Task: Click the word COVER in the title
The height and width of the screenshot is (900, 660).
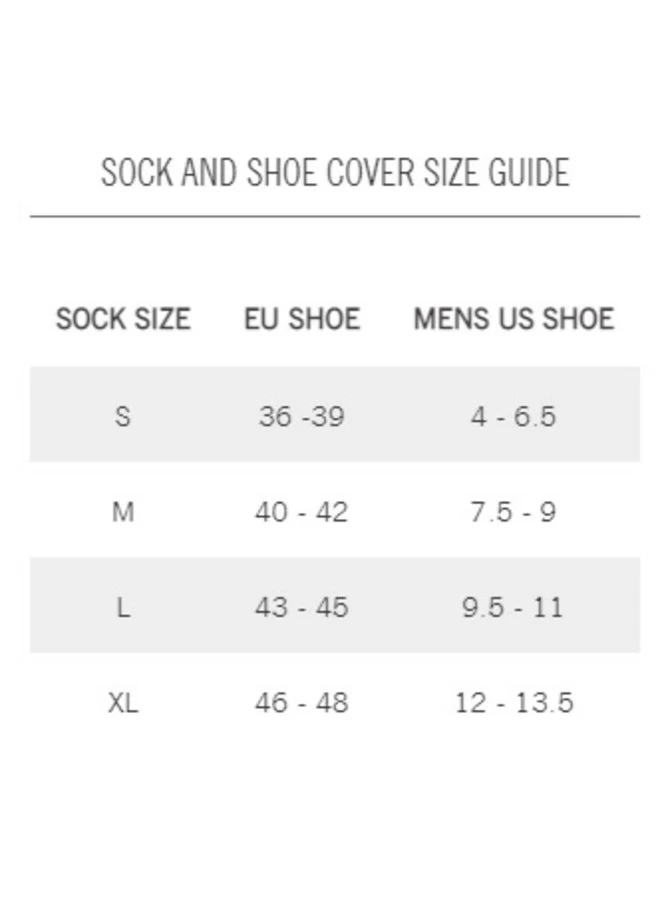Action: tap(382, 172)
